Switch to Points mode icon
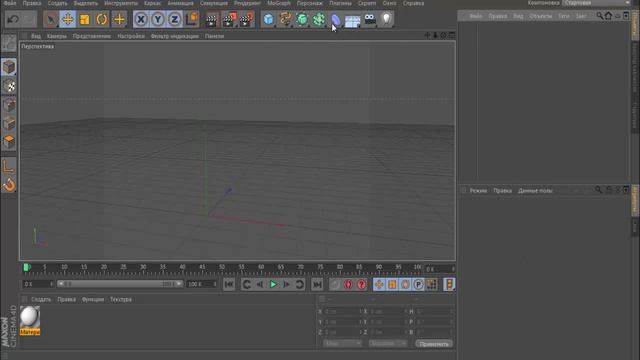Screen dimensions: 640x360 [x=9, y=104]
